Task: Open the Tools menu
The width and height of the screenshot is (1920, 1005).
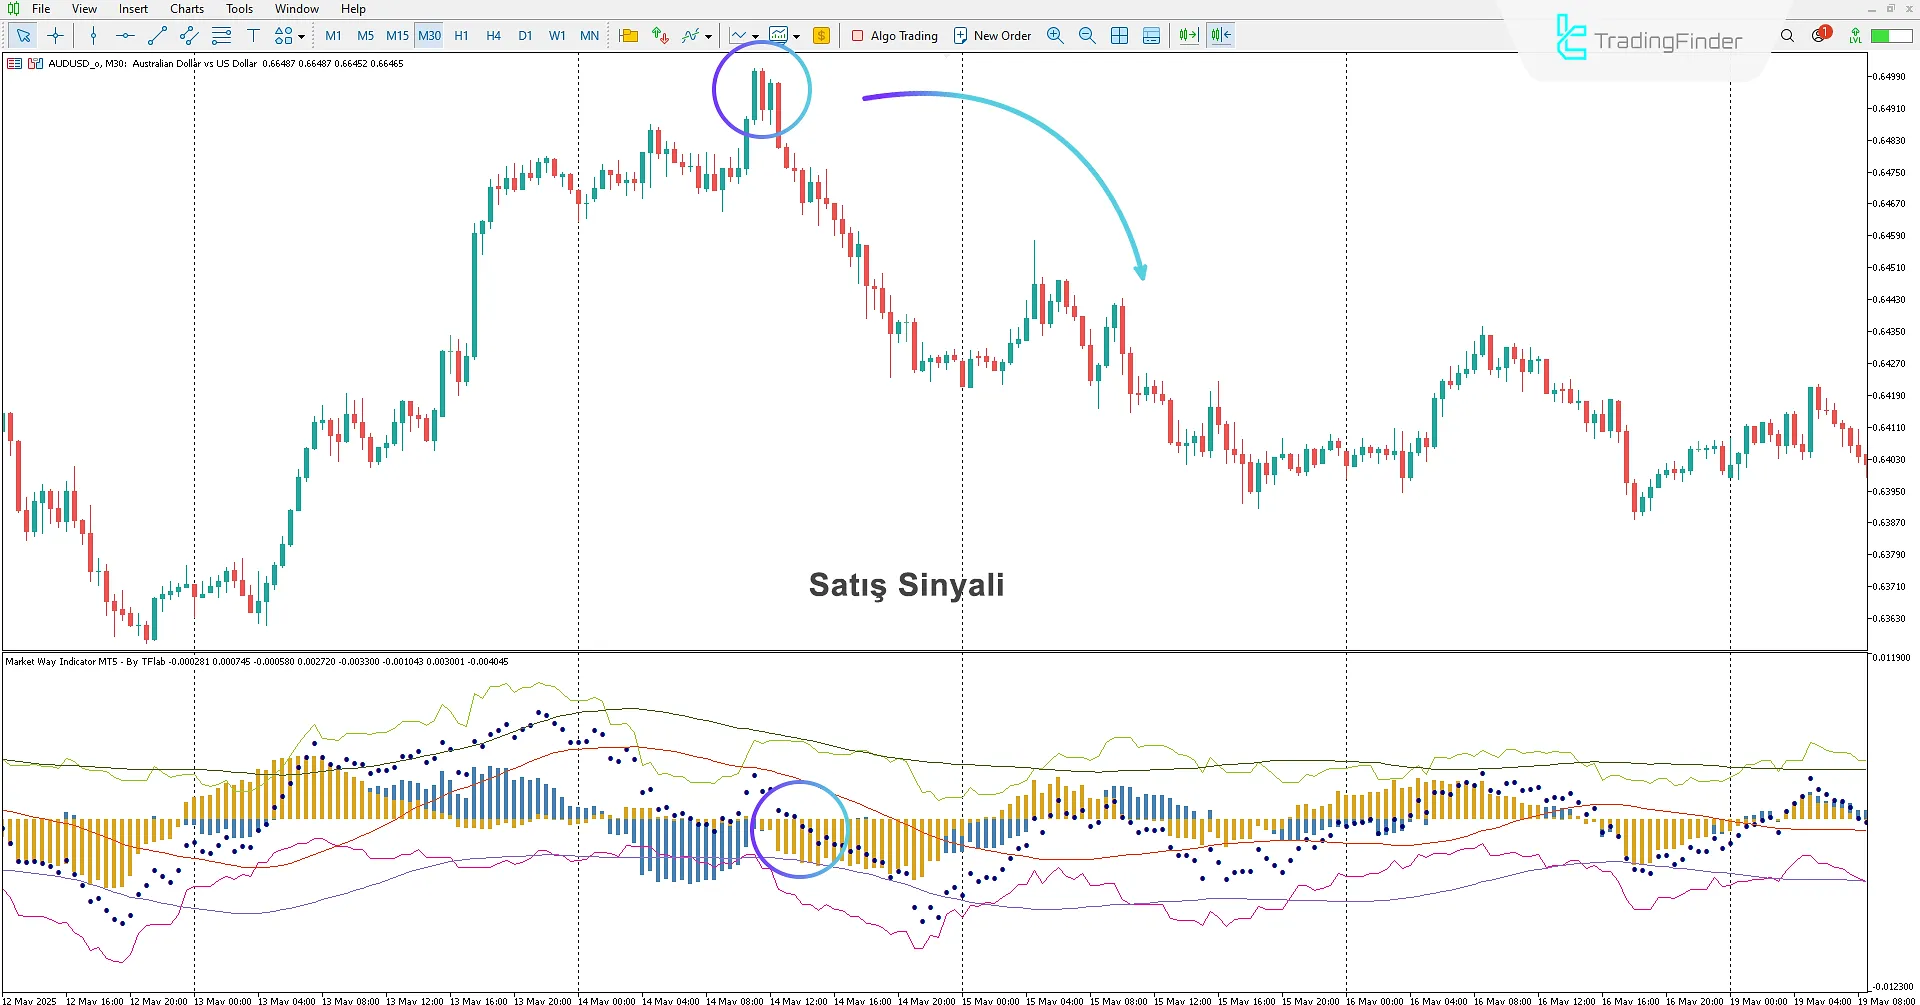Action: click(238, 8)
